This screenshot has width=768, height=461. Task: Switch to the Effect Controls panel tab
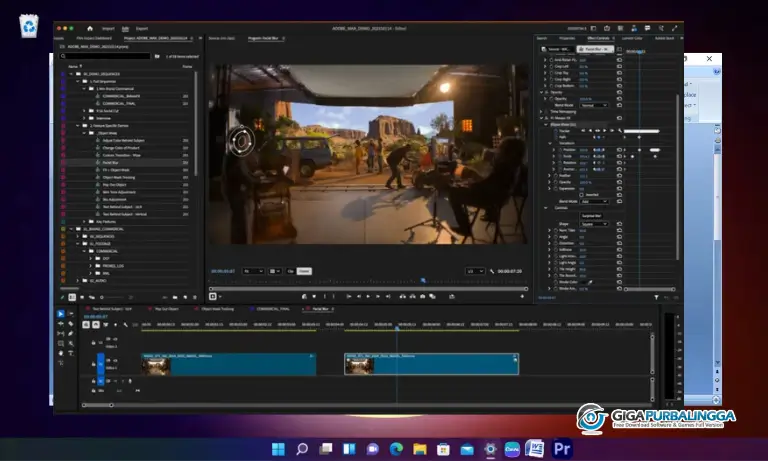599,38
